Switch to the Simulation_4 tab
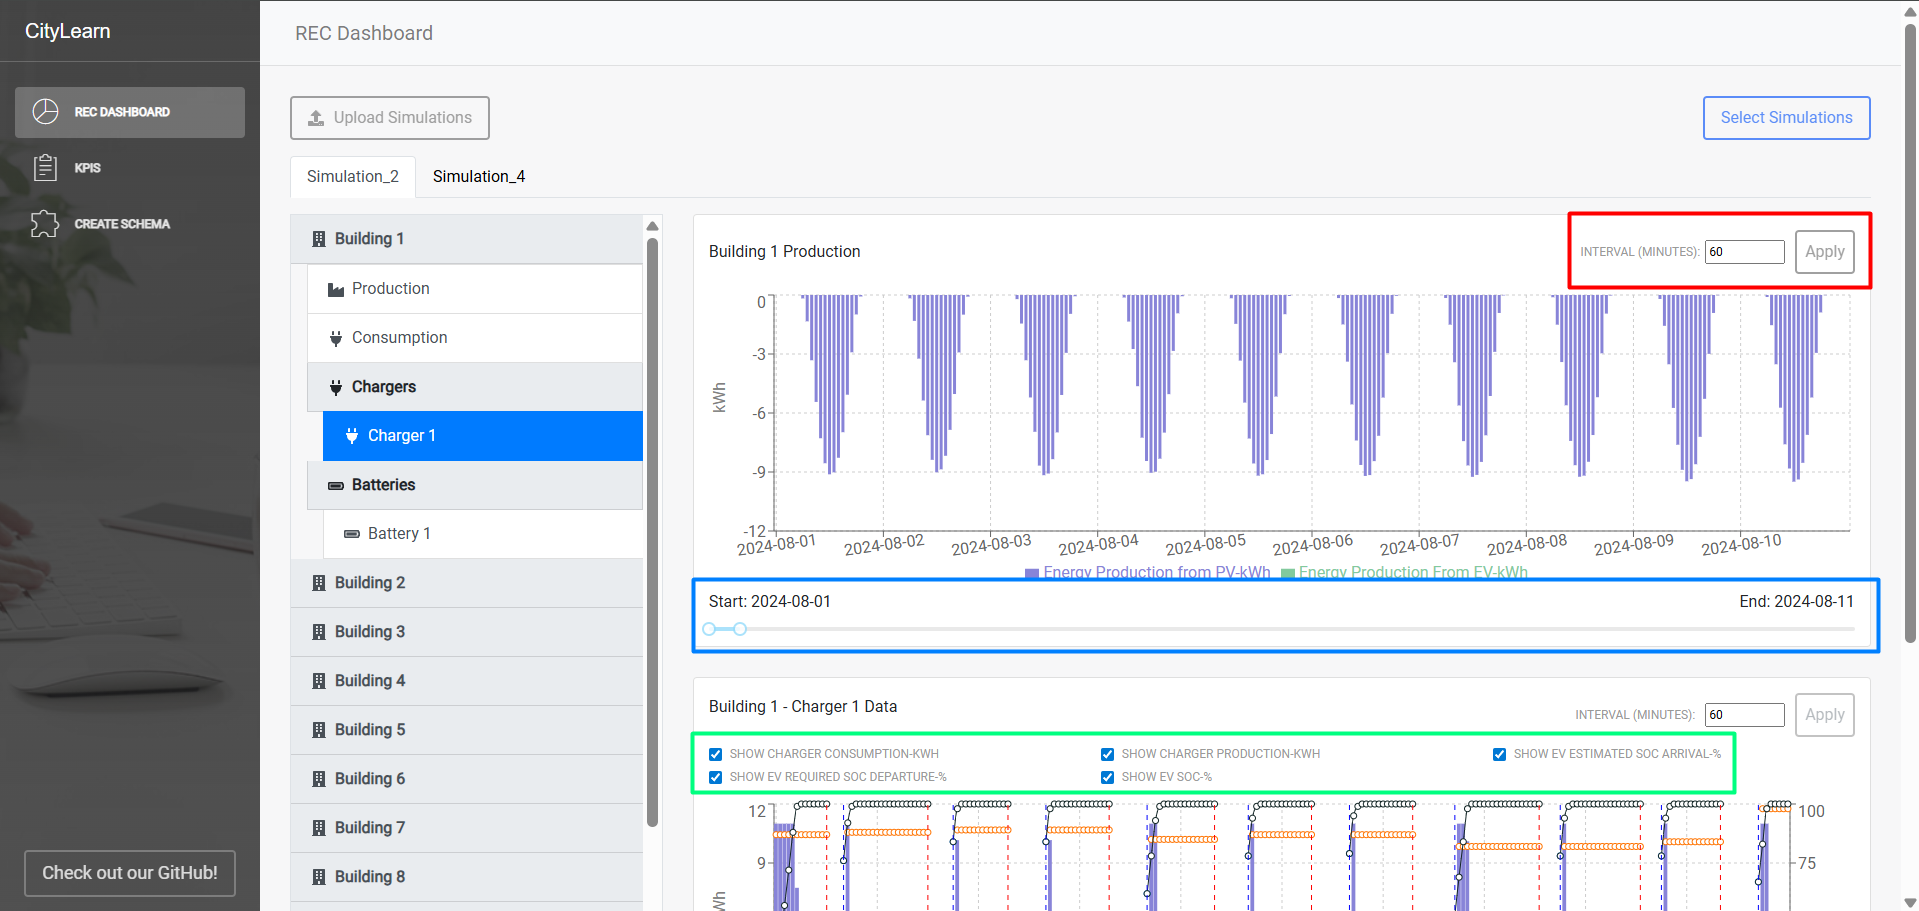The image size is (1919, 911). (x=479, y=176)
